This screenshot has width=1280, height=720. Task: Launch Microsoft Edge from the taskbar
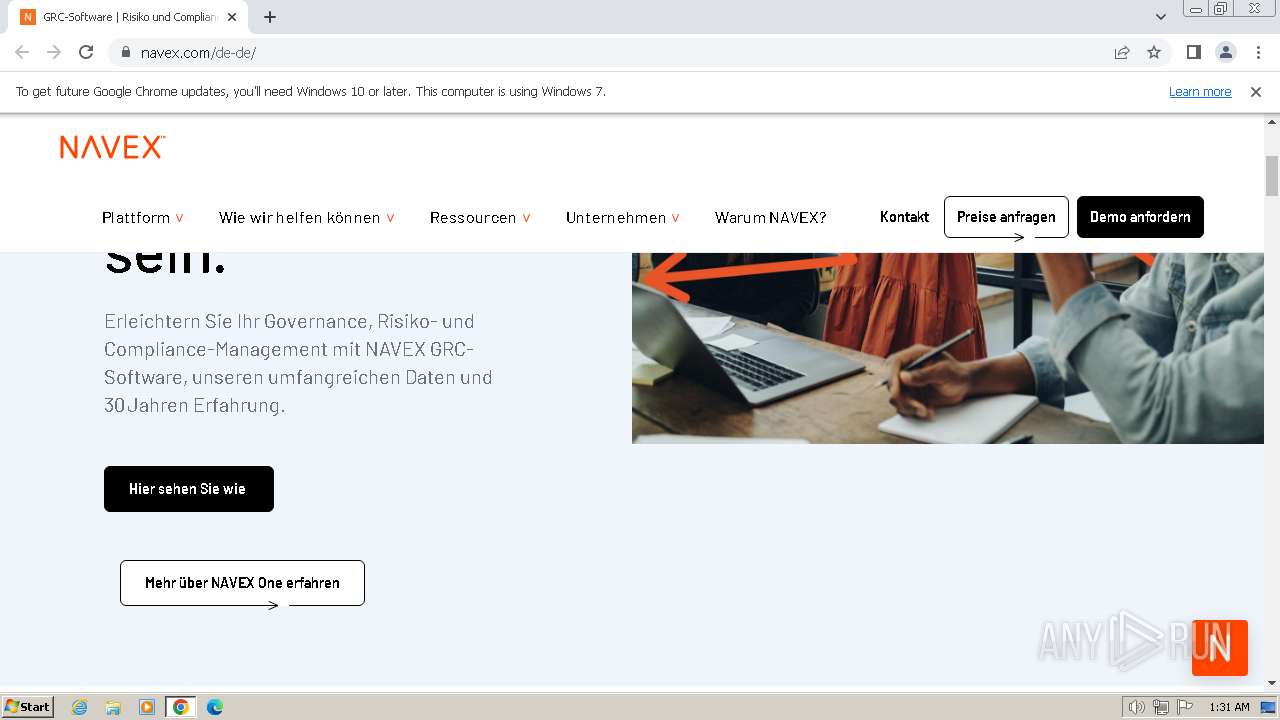215,707
